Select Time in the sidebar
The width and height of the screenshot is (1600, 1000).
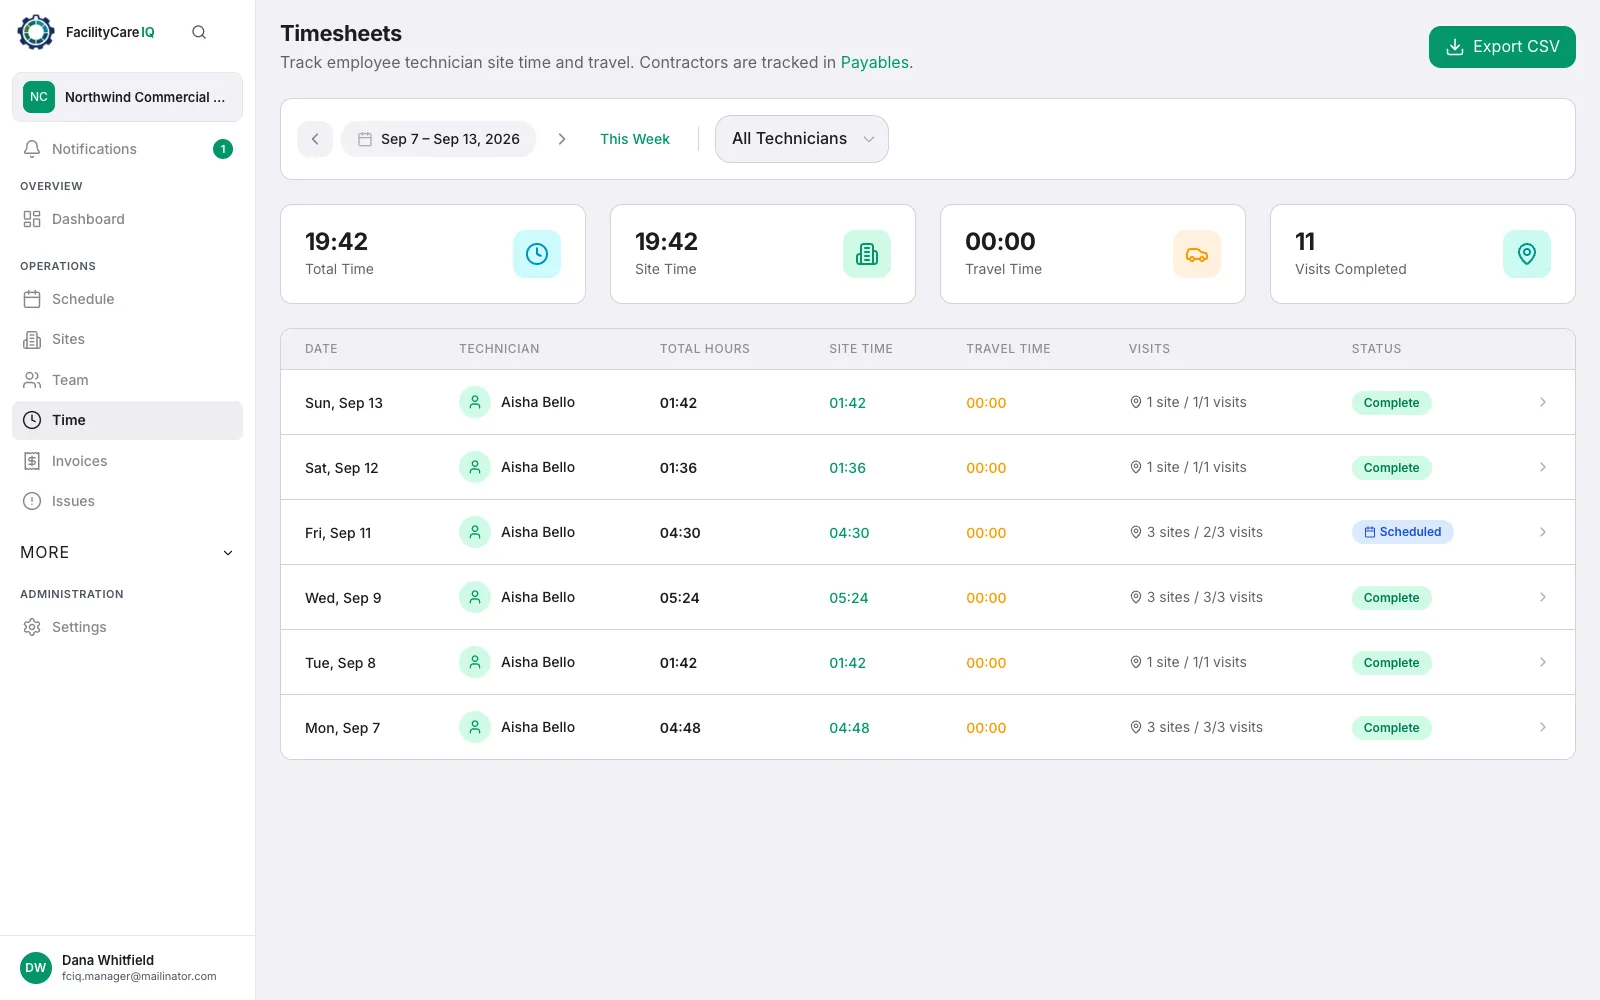point(127,420)
